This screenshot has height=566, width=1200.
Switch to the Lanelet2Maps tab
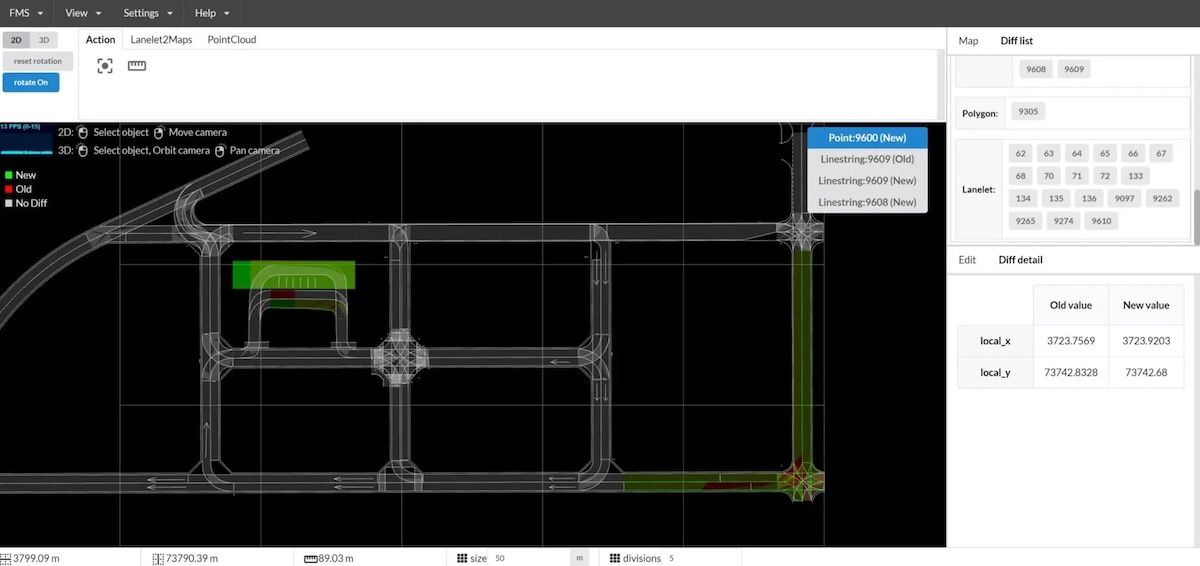coord(161,40)
